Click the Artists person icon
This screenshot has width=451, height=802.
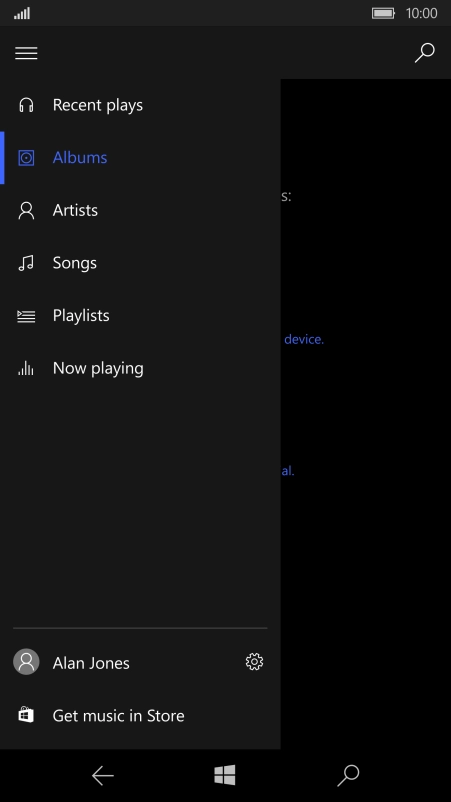click(26, 210)
